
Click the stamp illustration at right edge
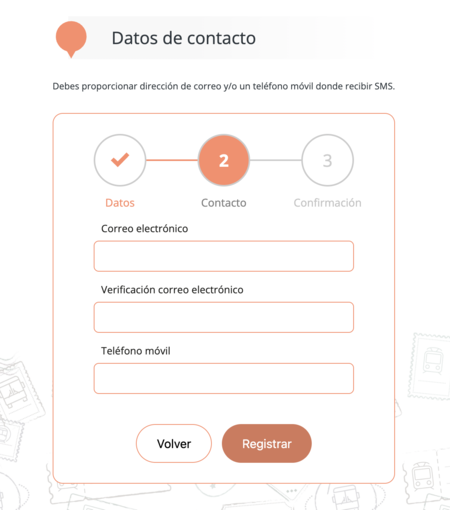pos(430,367)
